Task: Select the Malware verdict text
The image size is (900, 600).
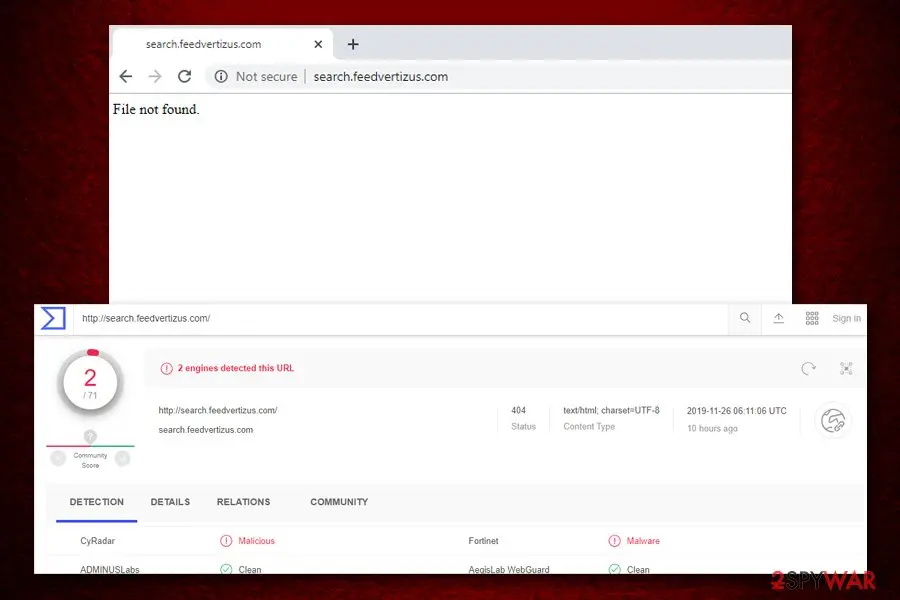Action: pyautogui.click(x=643, y=541)
